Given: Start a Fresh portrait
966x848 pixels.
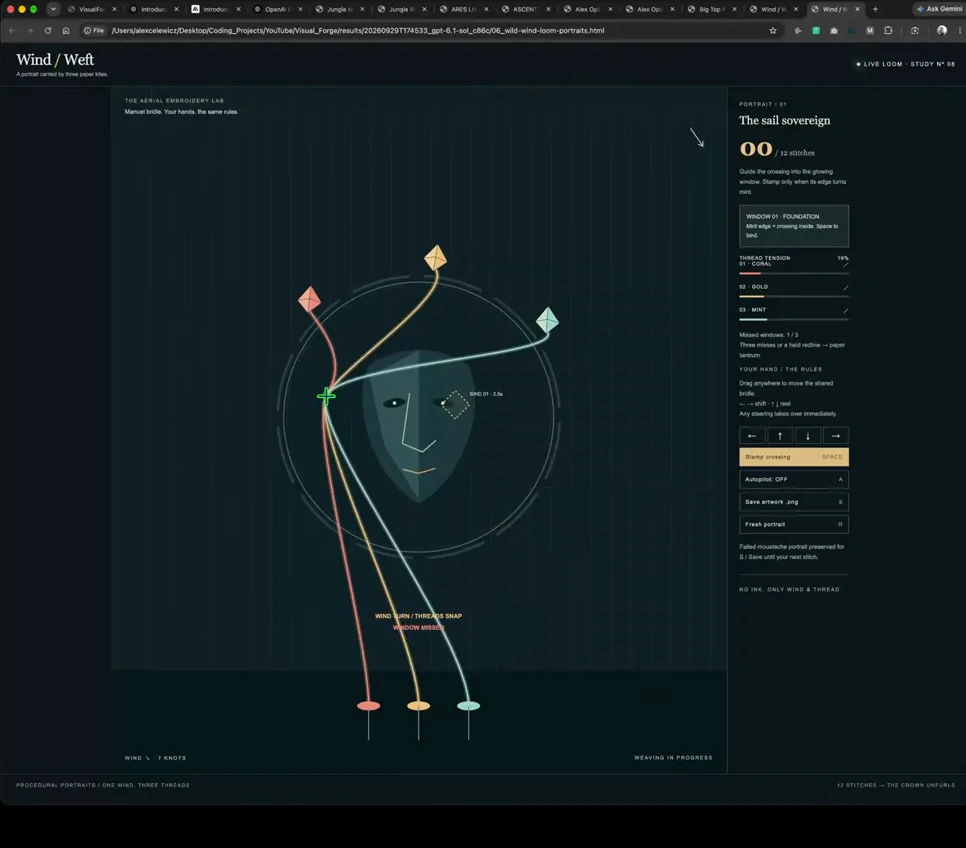Looking at the screenshot, I should click(794, 524).
